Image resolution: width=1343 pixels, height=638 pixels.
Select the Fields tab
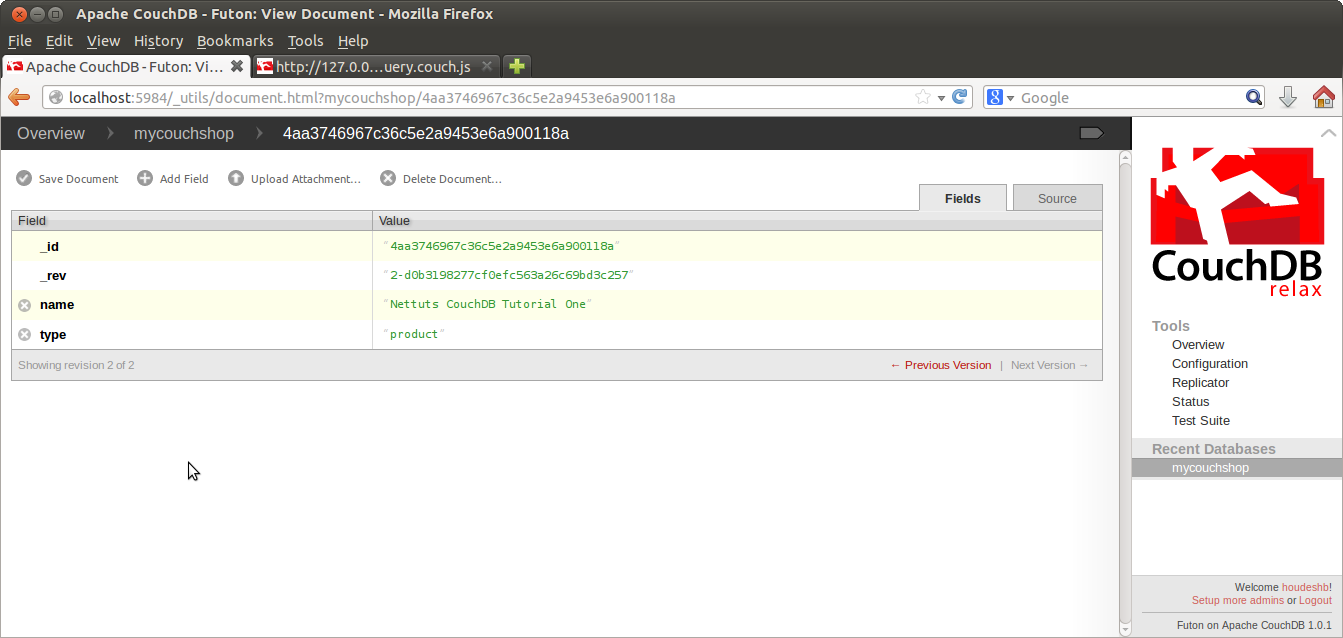click(963, 198)
